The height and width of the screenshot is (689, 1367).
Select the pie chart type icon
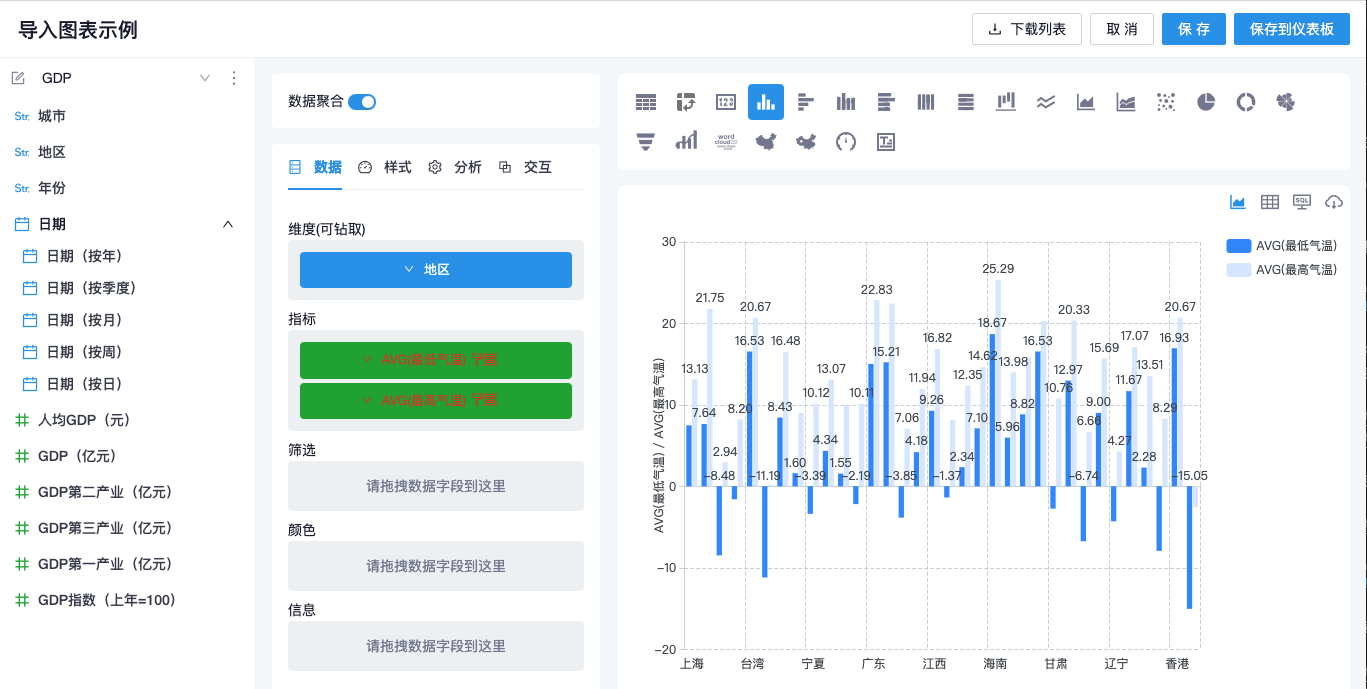coord(1206,101)
